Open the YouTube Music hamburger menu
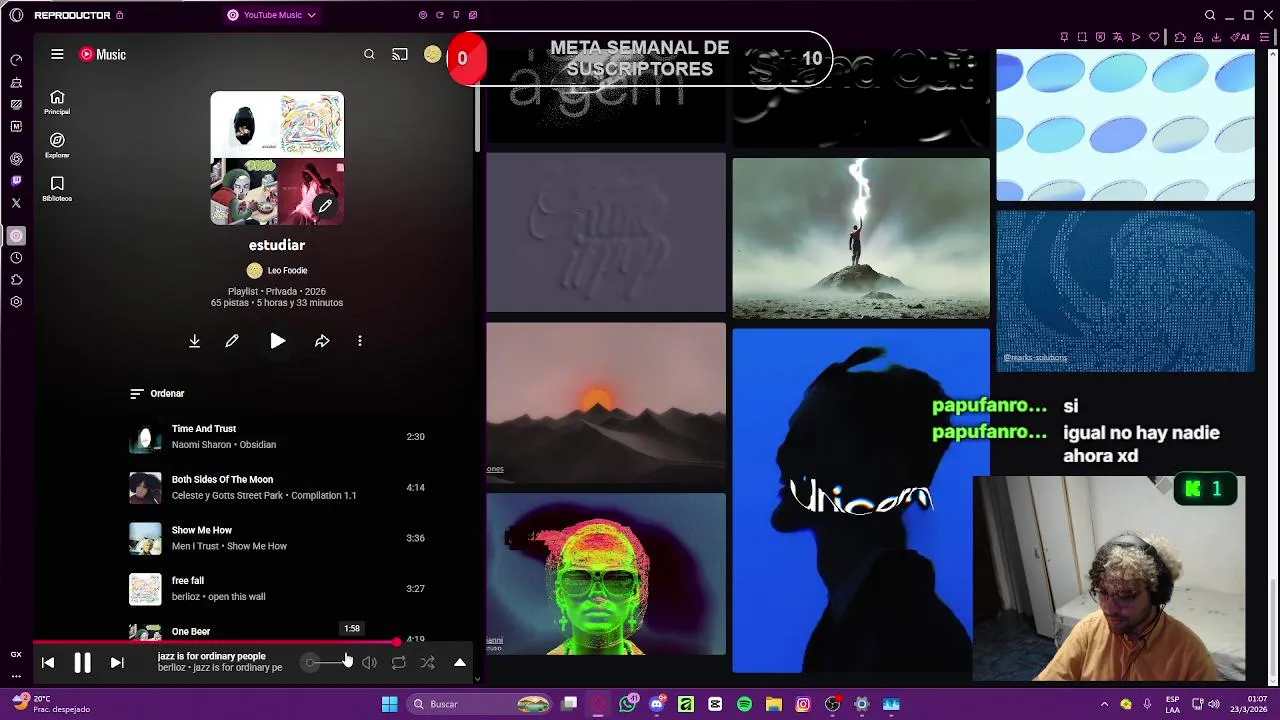 pyautogui.click(x=57, y=54)
